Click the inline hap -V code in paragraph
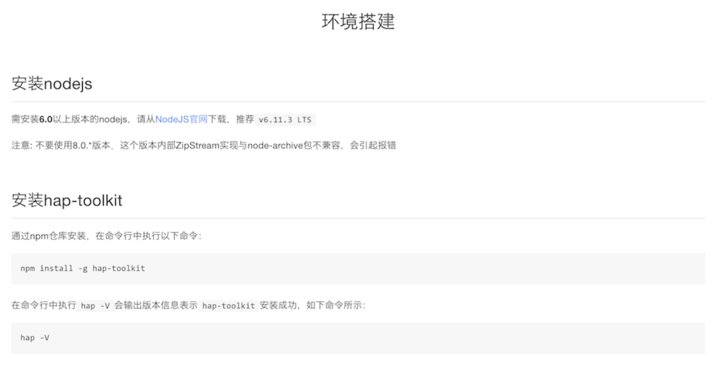 click(x=96, y=306)
